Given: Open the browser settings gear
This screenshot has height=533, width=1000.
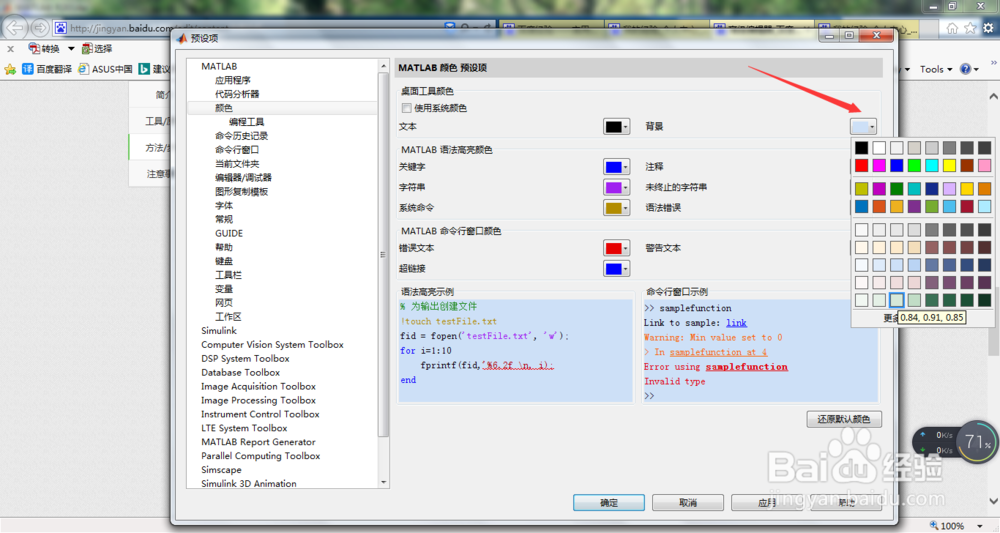Looking at the screenshot, I should point(988,28).
